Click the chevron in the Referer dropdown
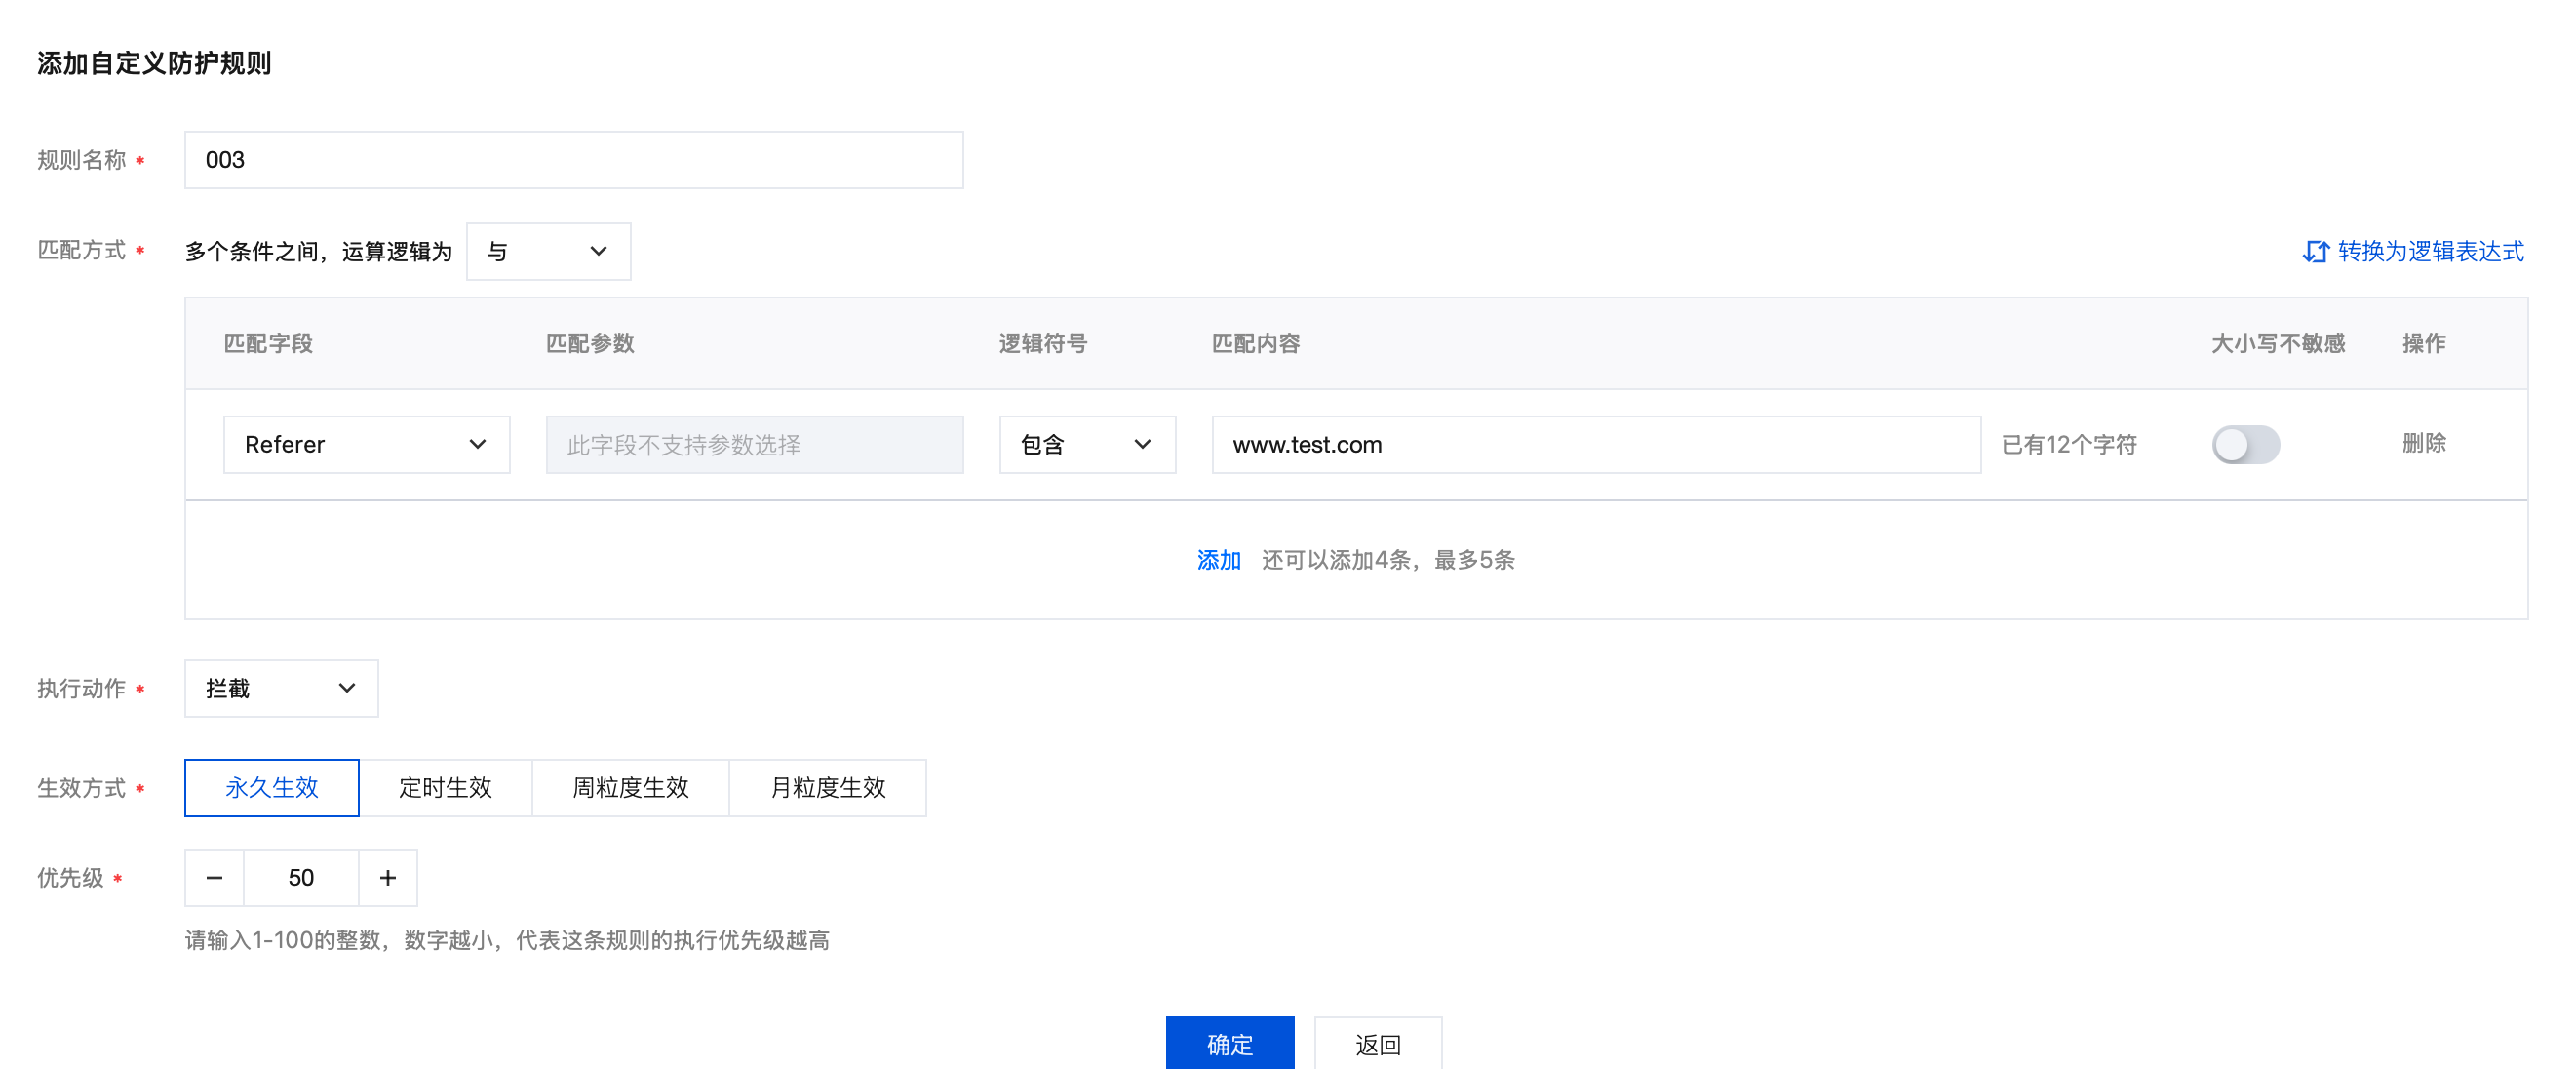The image size is (2576, 1069). coord(478,444)
